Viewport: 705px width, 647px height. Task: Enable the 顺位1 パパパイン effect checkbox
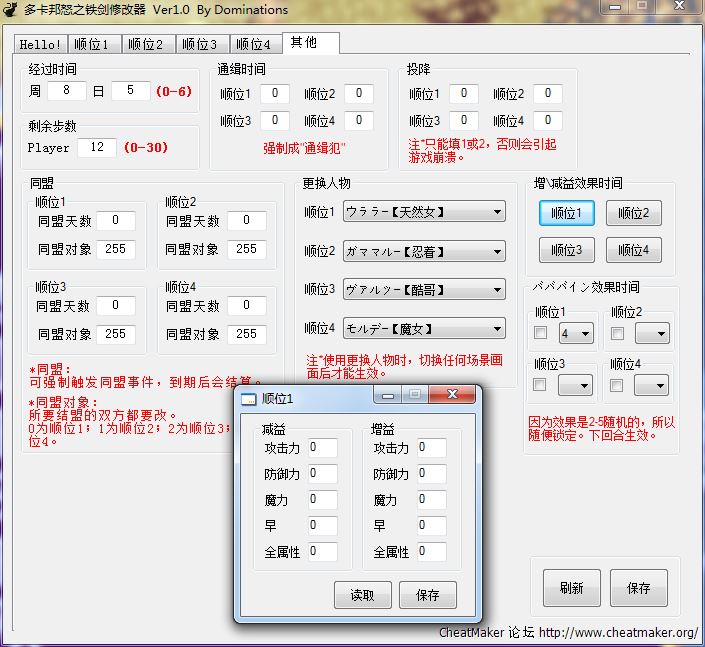[541, 332]
